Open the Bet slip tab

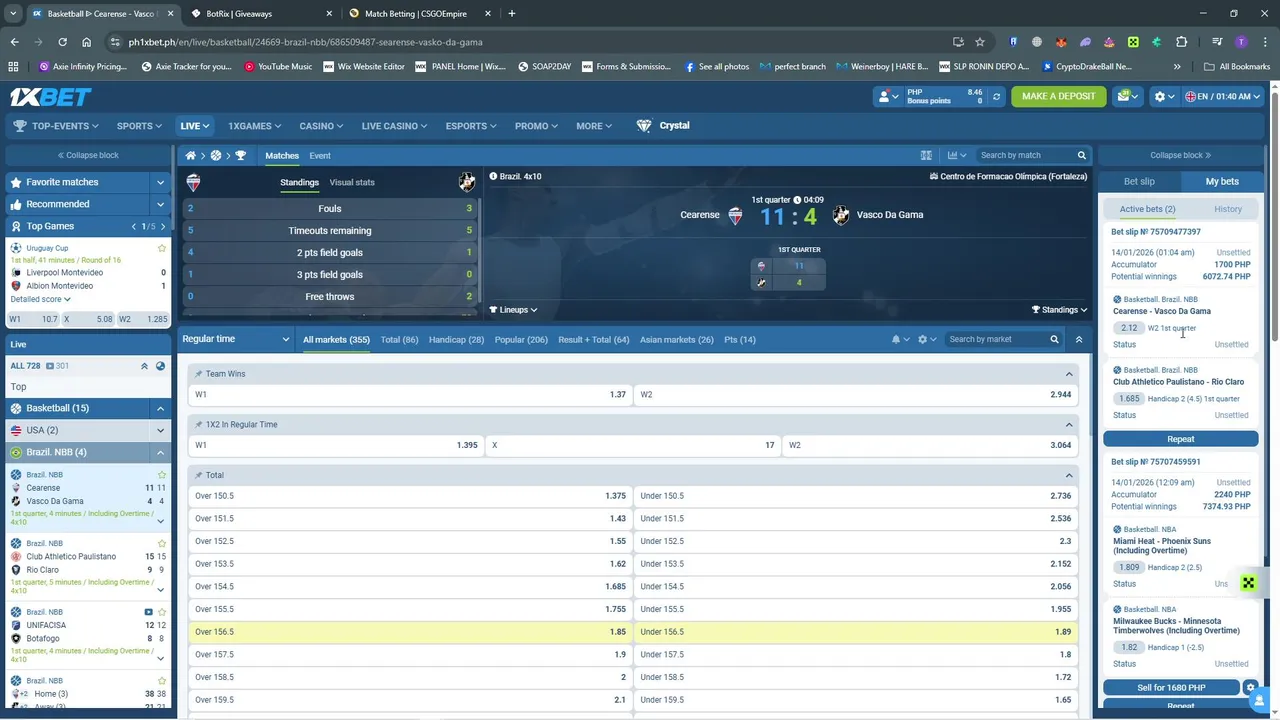(x=1139, y=182)
